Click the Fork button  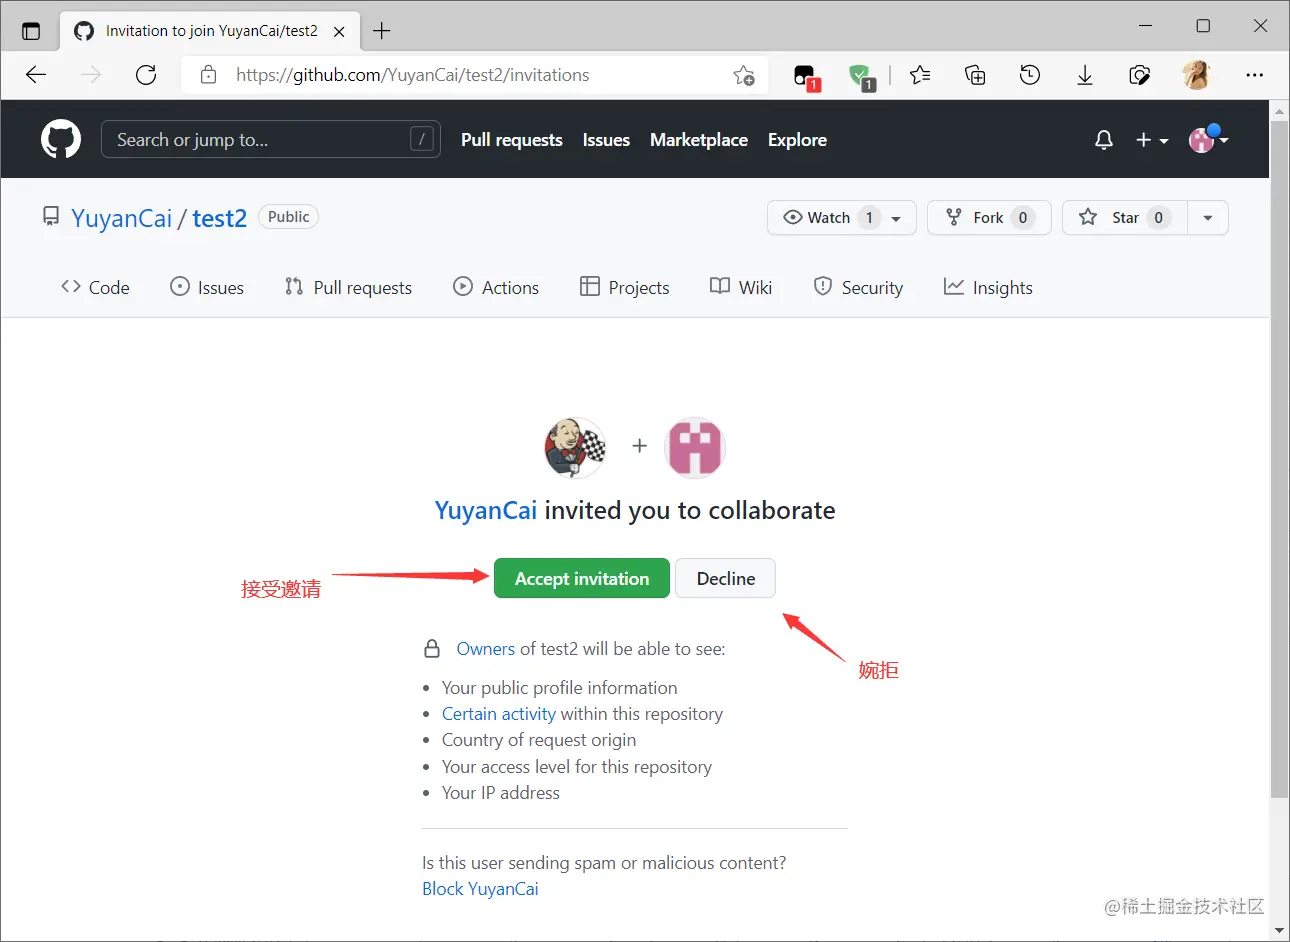click(x=989, y=217)
